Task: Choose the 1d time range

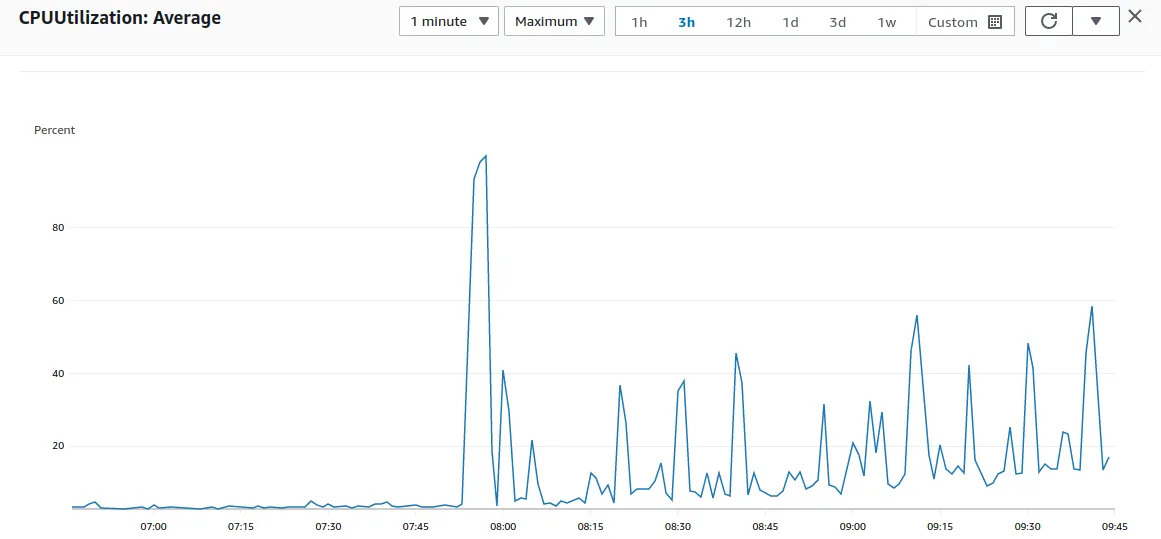Action: 791,21
